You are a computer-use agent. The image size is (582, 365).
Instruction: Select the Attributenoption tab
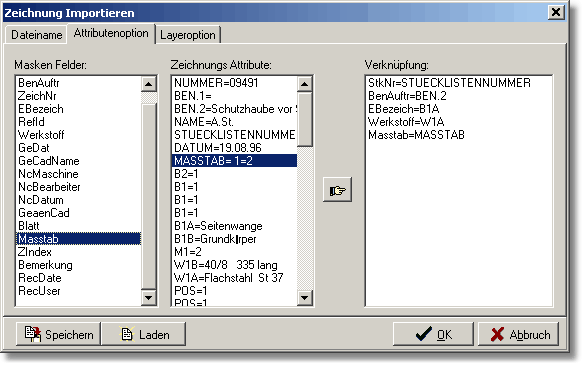111,33
